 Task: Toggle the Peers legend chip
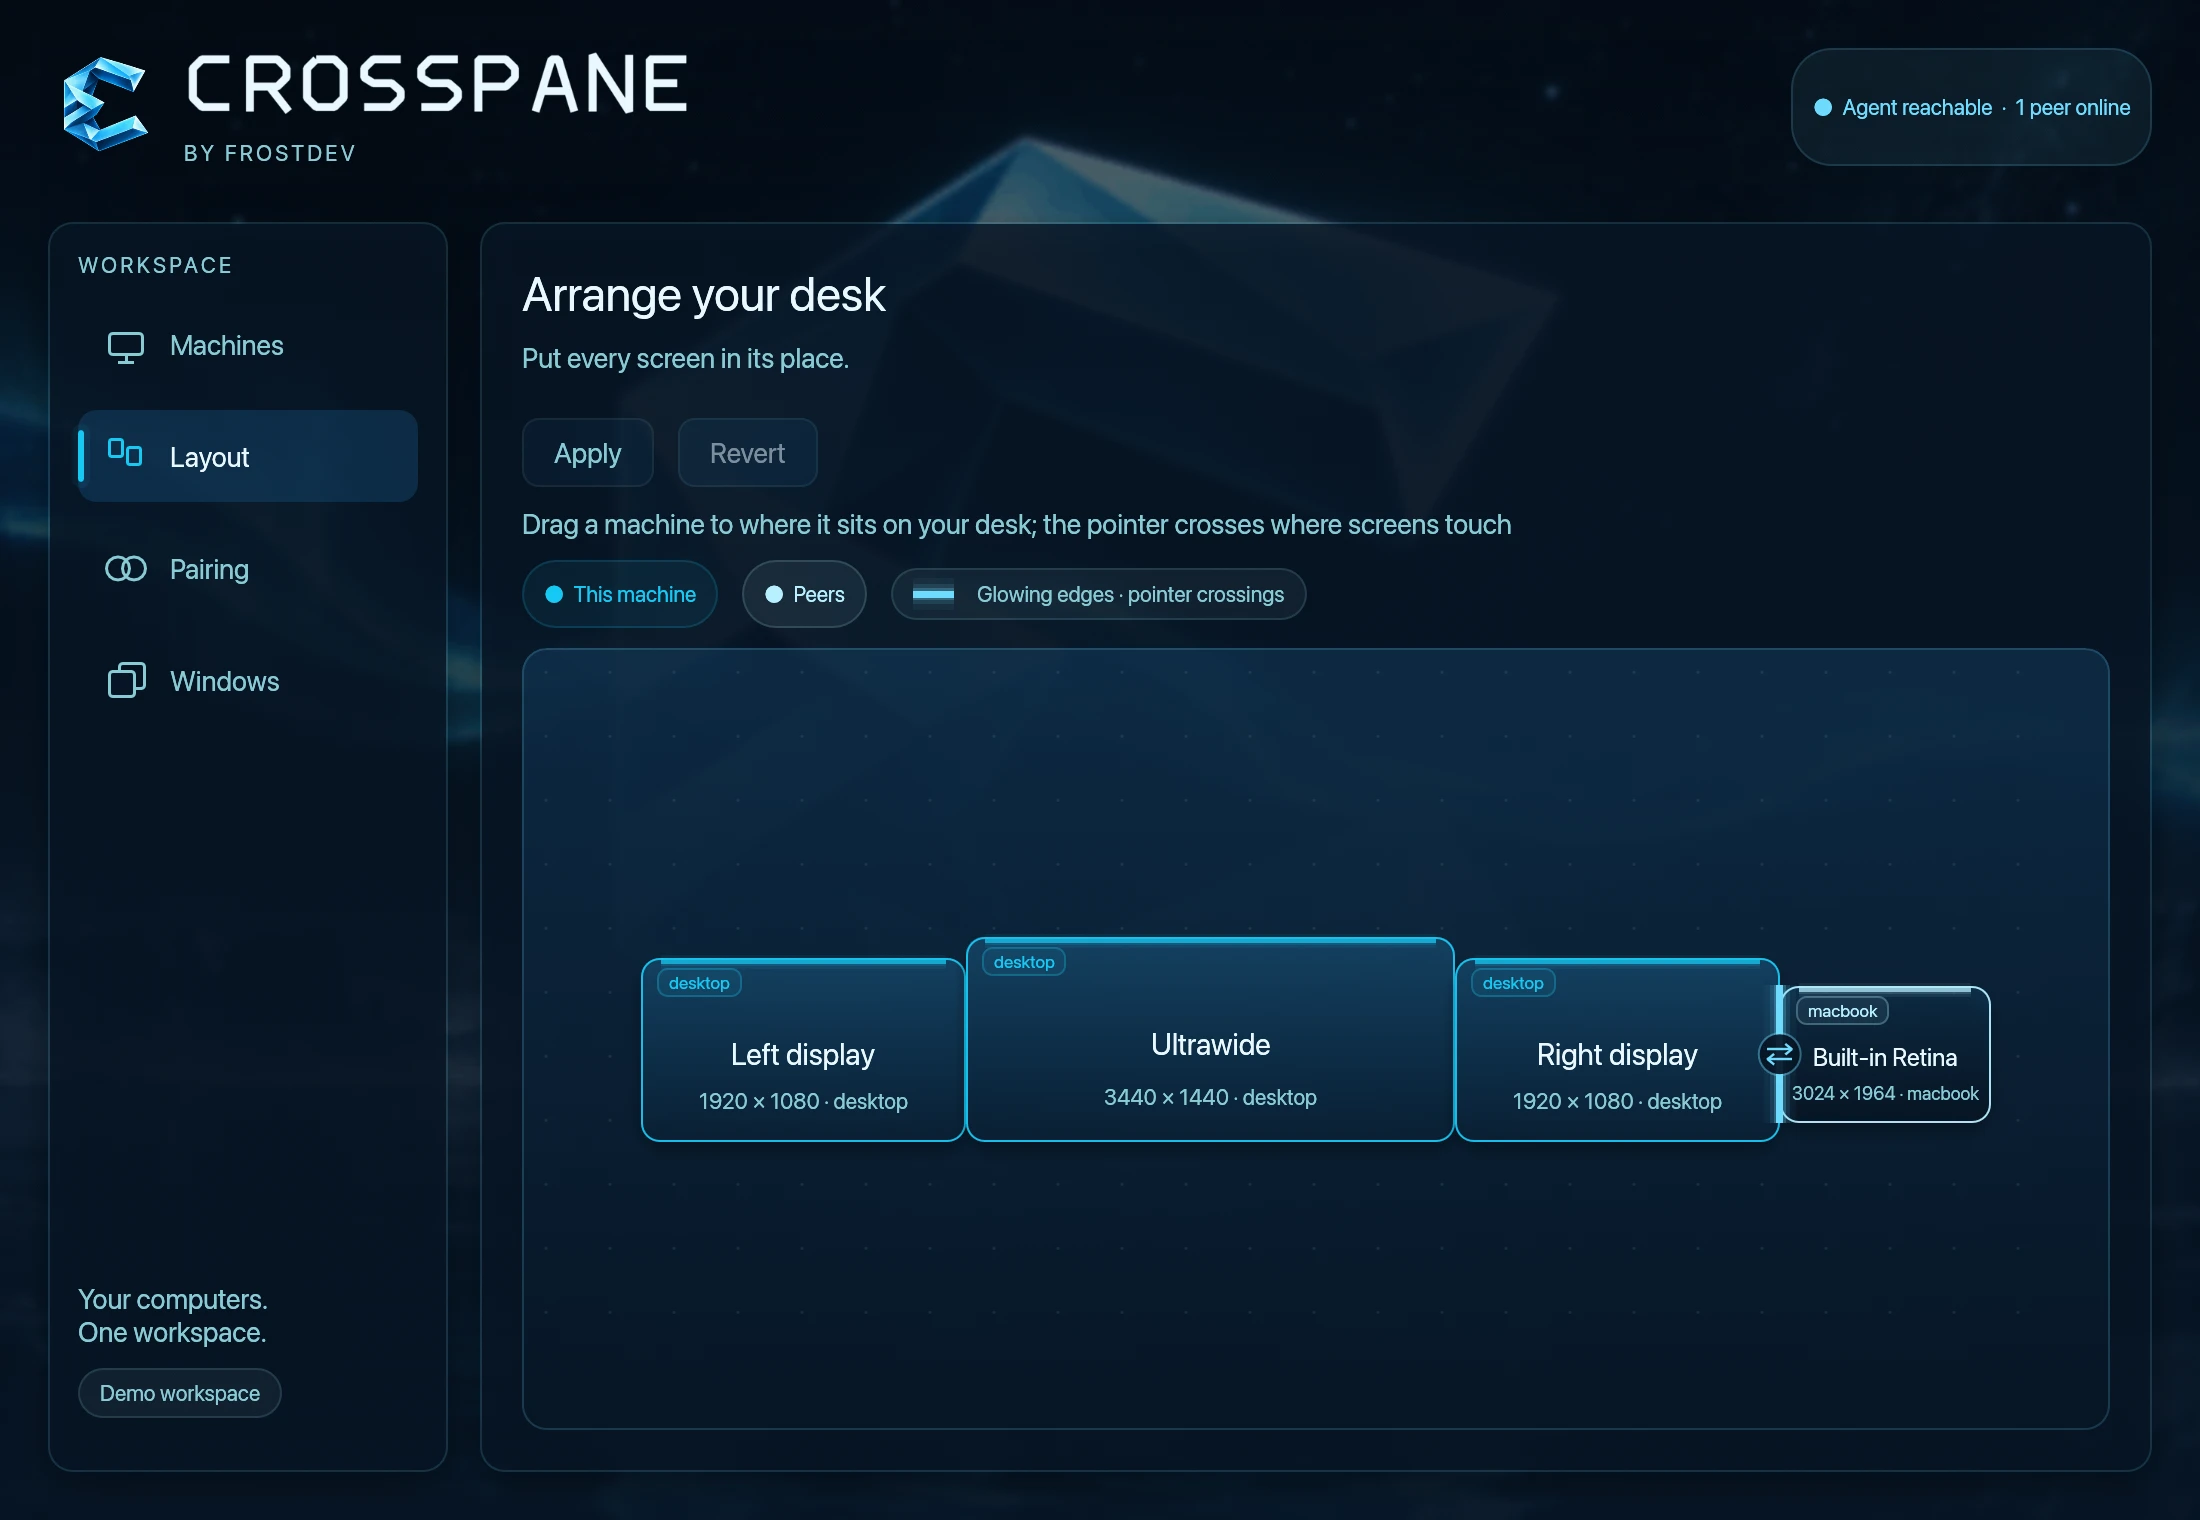[x=804, y=594]
